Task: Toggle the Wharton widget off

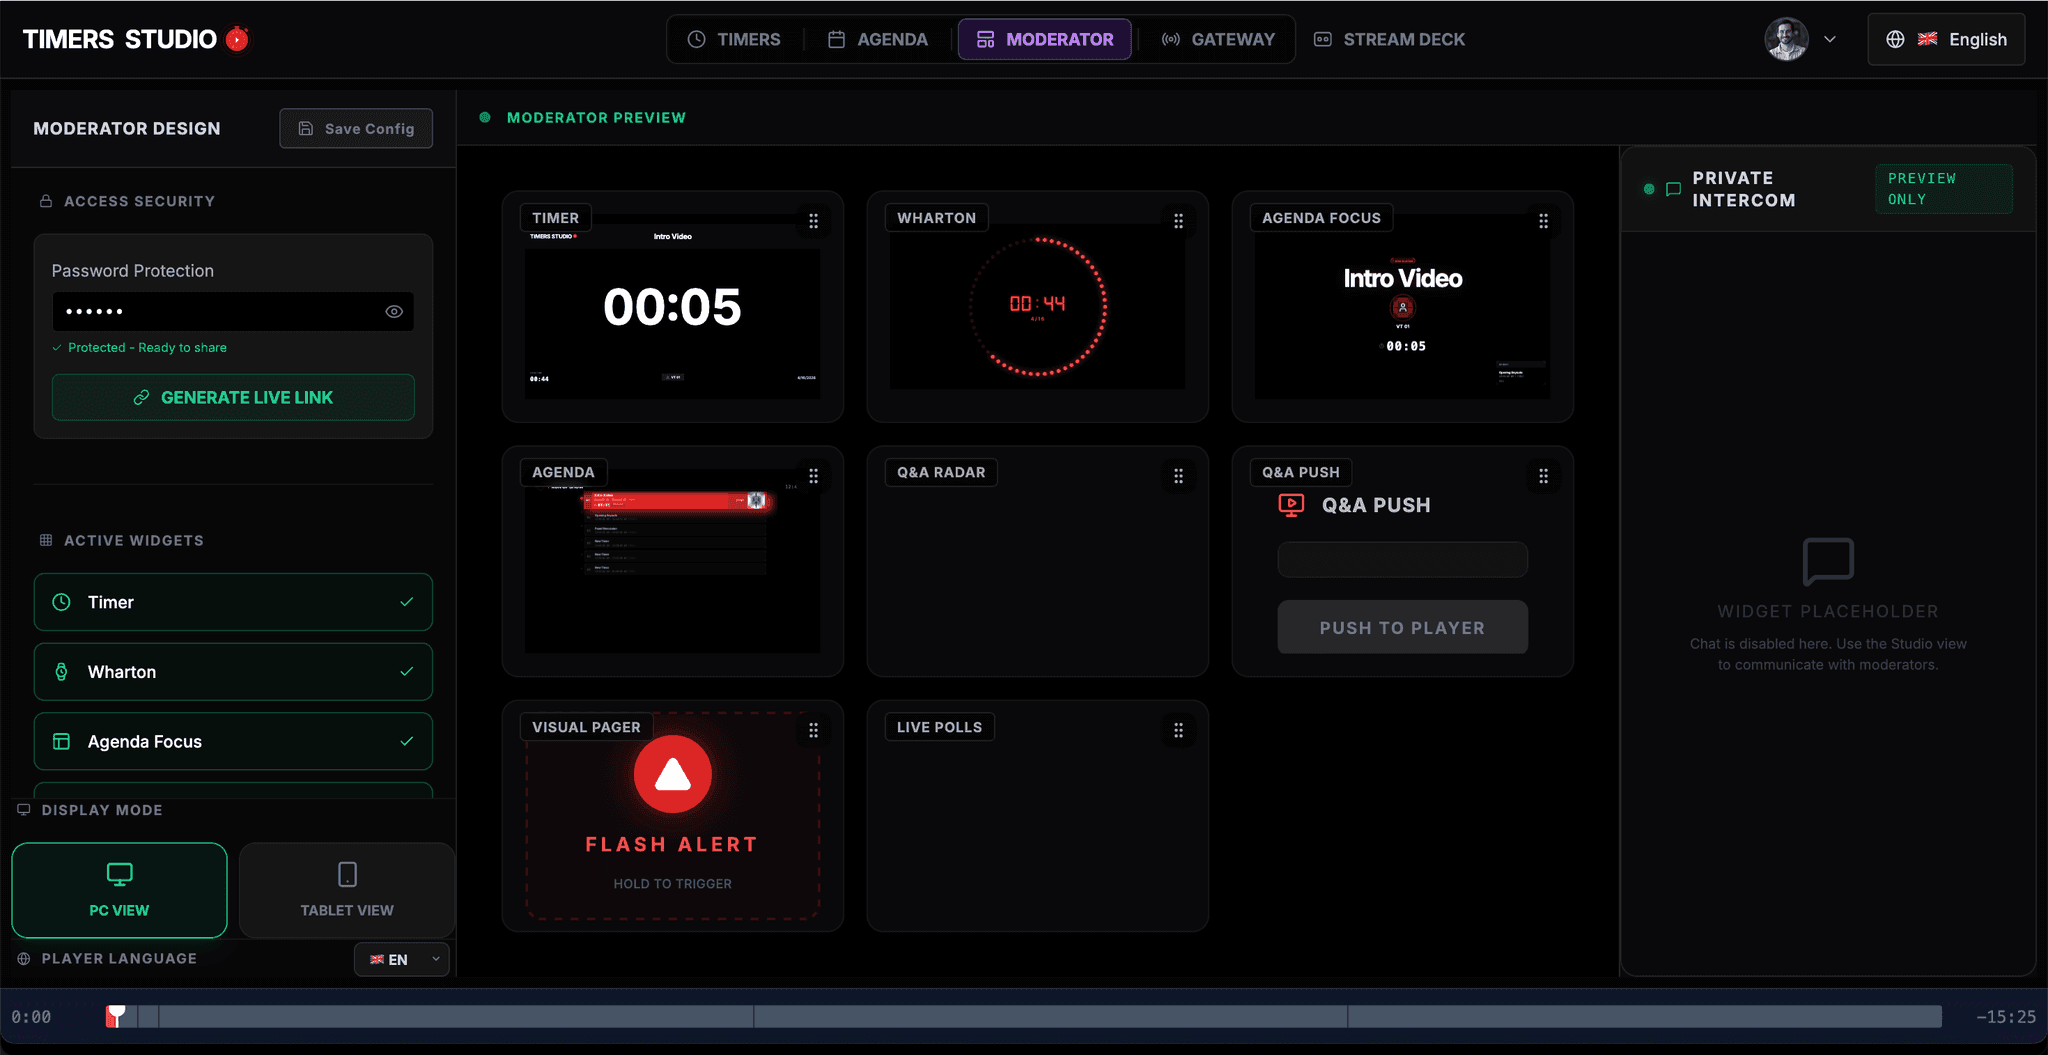Action: pyautogui.click(x=406, y=672)
